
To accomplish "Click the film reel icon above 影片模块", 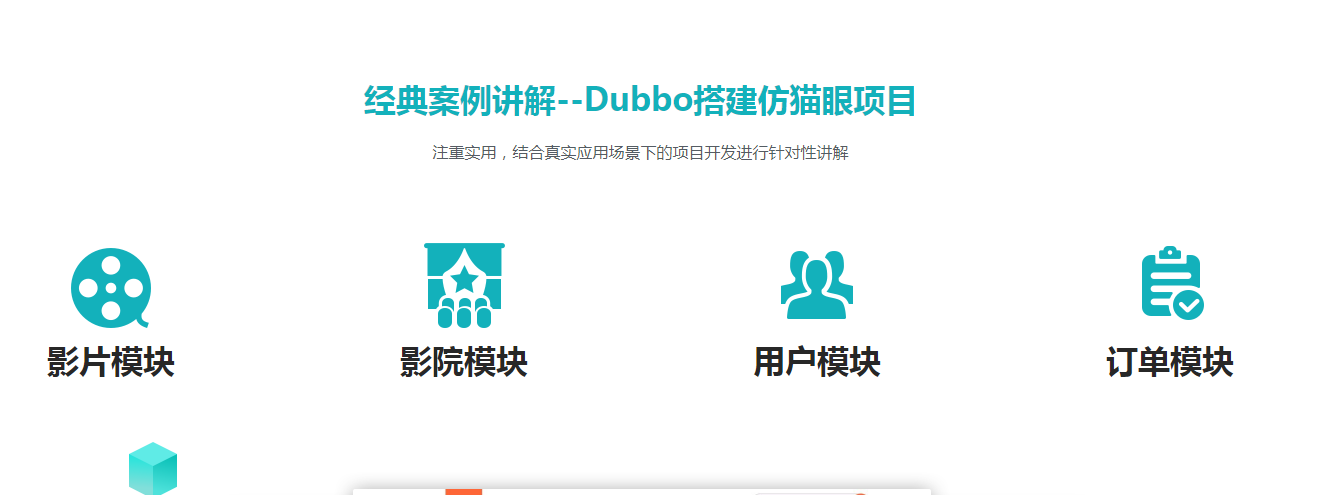I will (111, 287).
